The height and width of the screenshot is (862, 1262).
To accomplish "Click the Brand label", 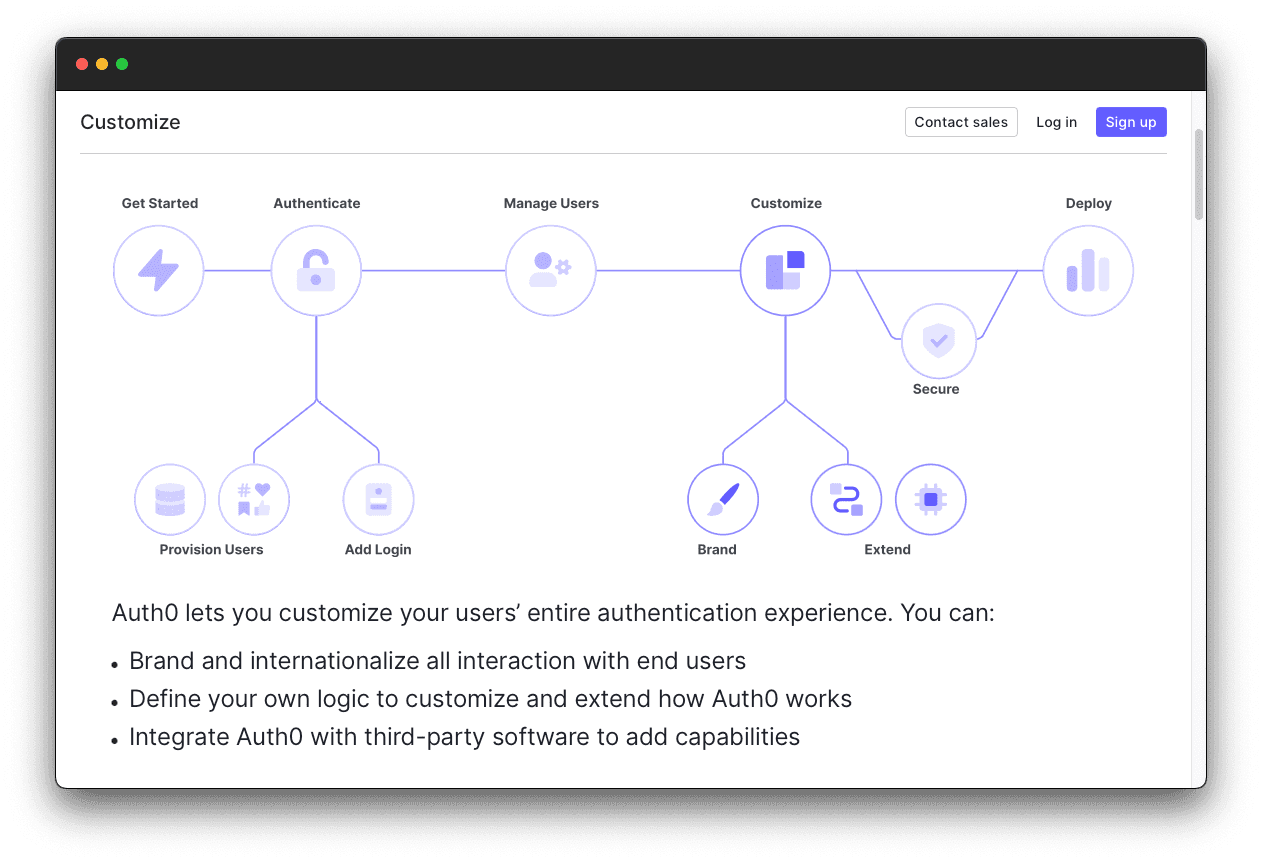I will point(717,549).
